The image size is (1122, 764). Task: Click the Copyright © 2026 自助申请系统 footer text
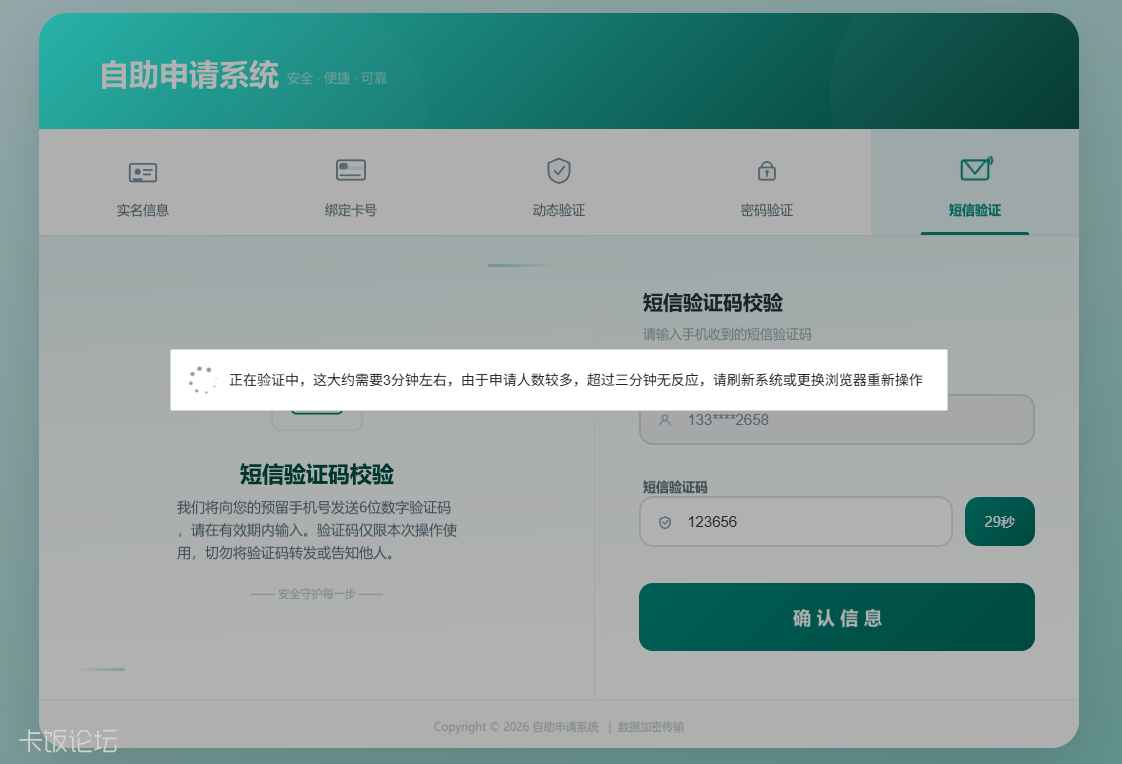point(516,727)
